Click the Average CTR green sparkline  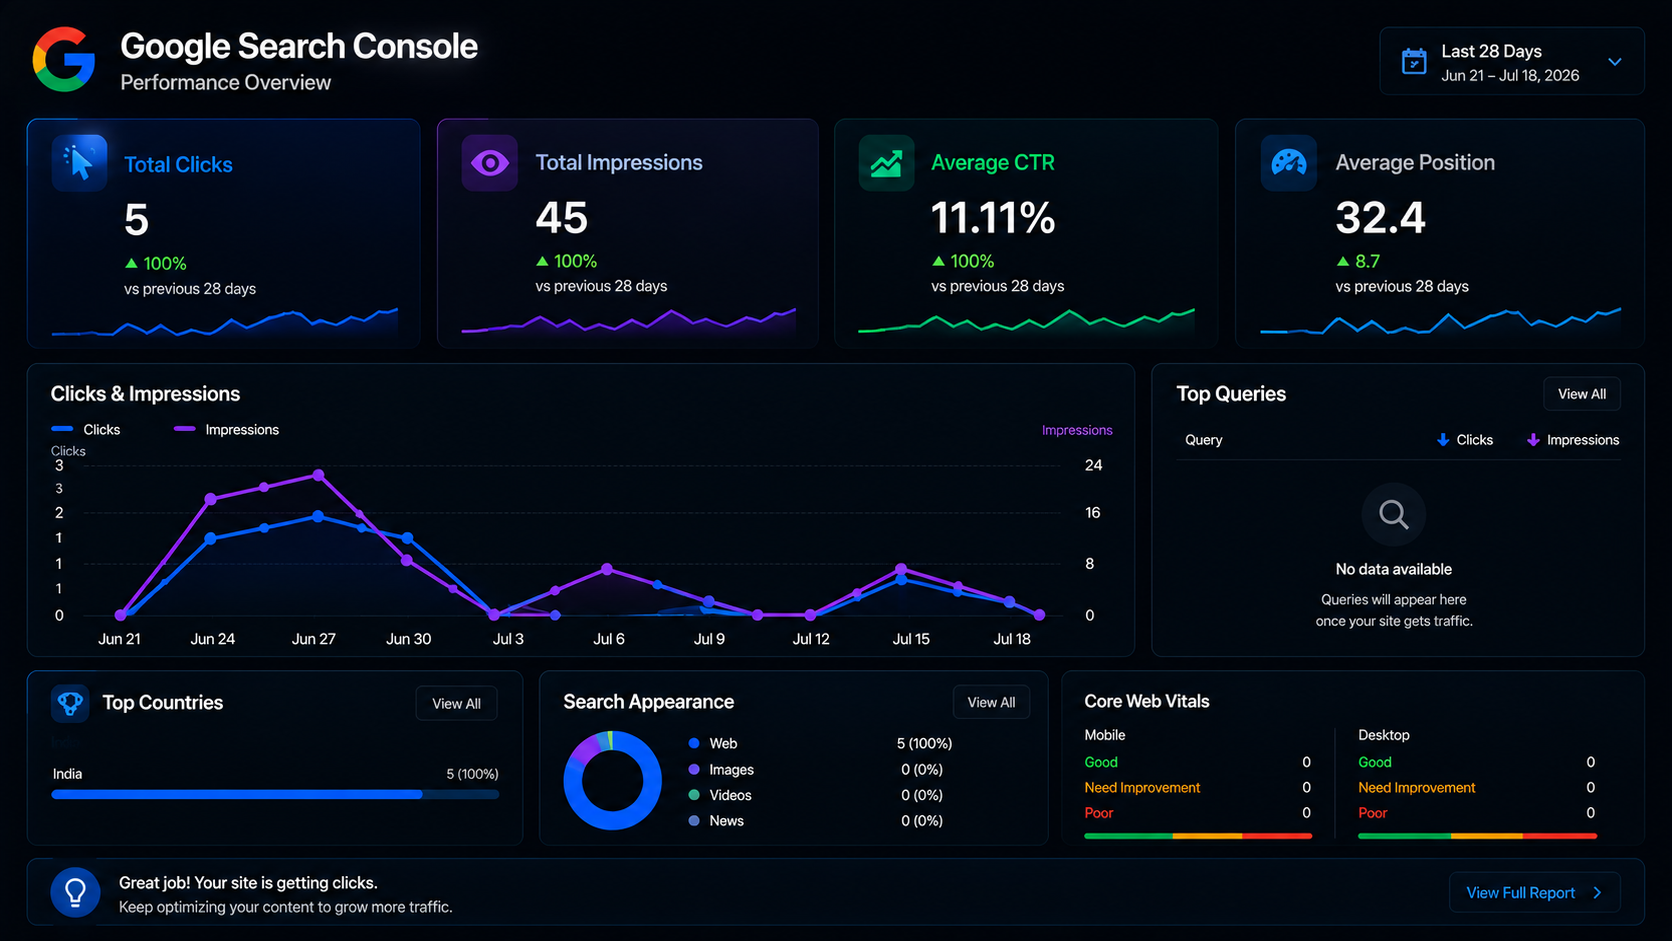pyautogui.click(x=1027, y=321)
